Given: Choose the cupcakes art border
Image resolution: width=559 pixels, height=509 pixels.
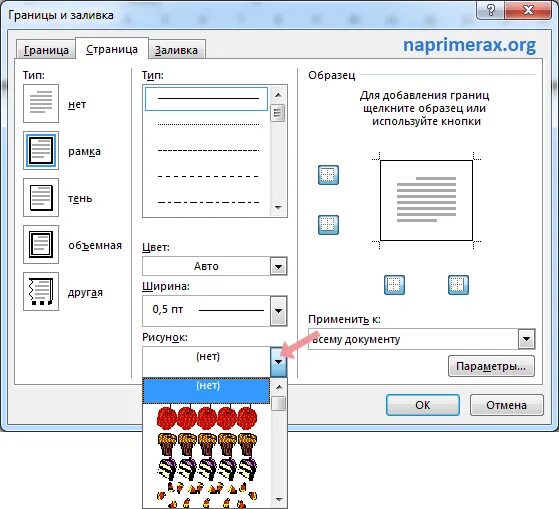Looking at the screenshot, I should tap(207, 444).
